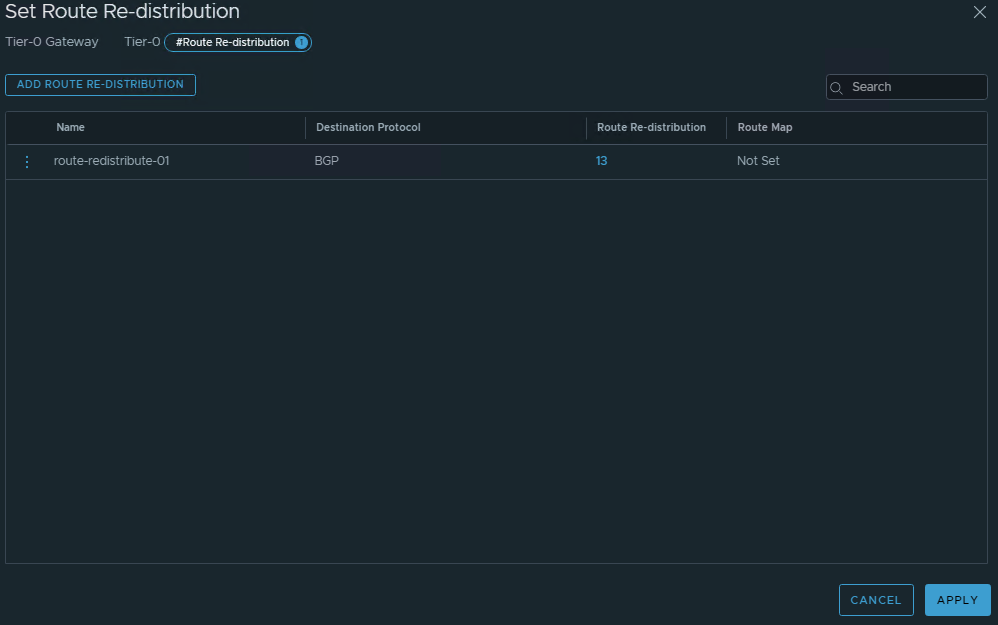The image size is (998, 625).
Task: Click the Tier-0 gateway name text
Action: click(141, 42)
